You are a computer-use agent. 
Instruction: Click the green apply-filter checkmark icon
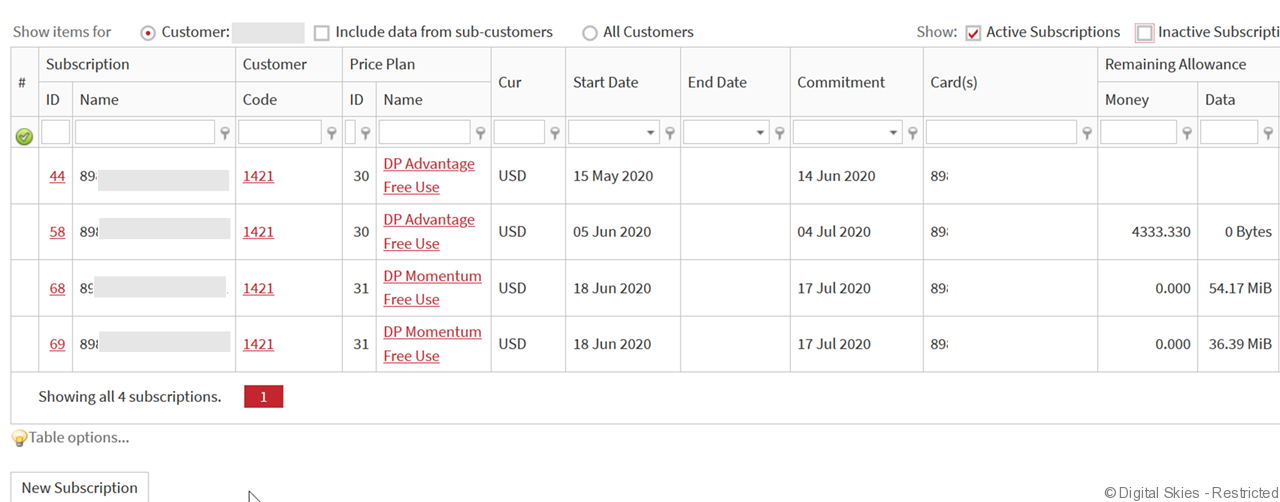tap(24, 136)
